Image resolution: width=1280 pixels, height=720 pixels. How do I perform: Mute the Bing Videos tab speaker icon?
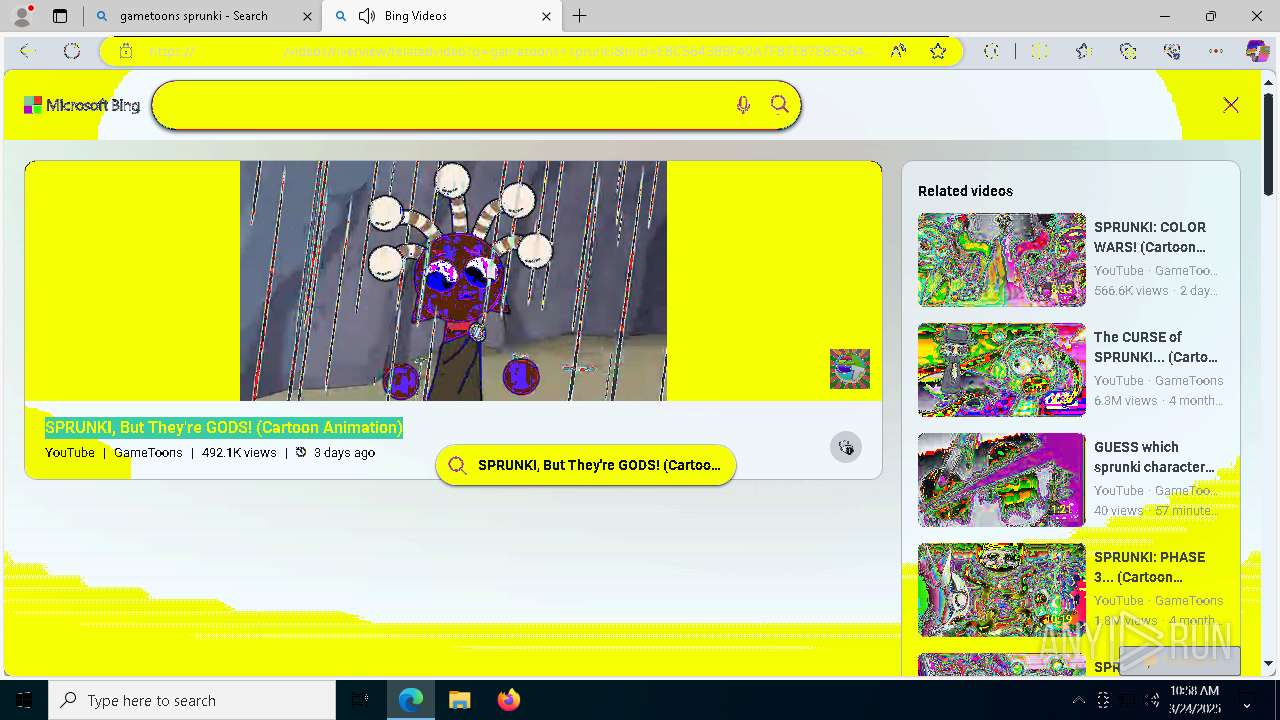367,16
